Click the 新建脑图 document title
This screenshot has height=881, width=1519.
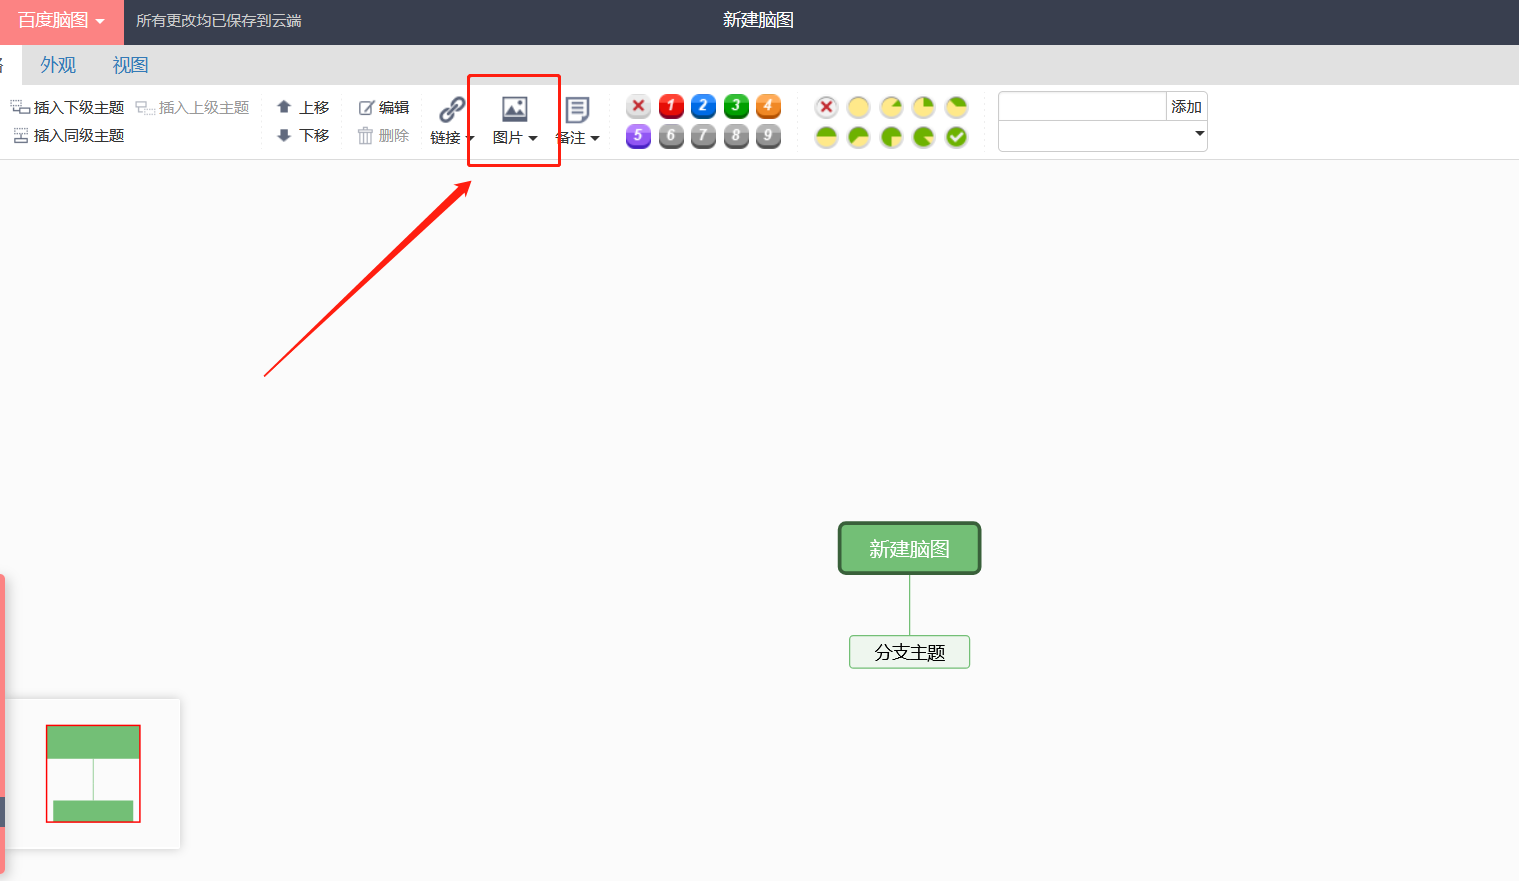(x=758, y=20)
